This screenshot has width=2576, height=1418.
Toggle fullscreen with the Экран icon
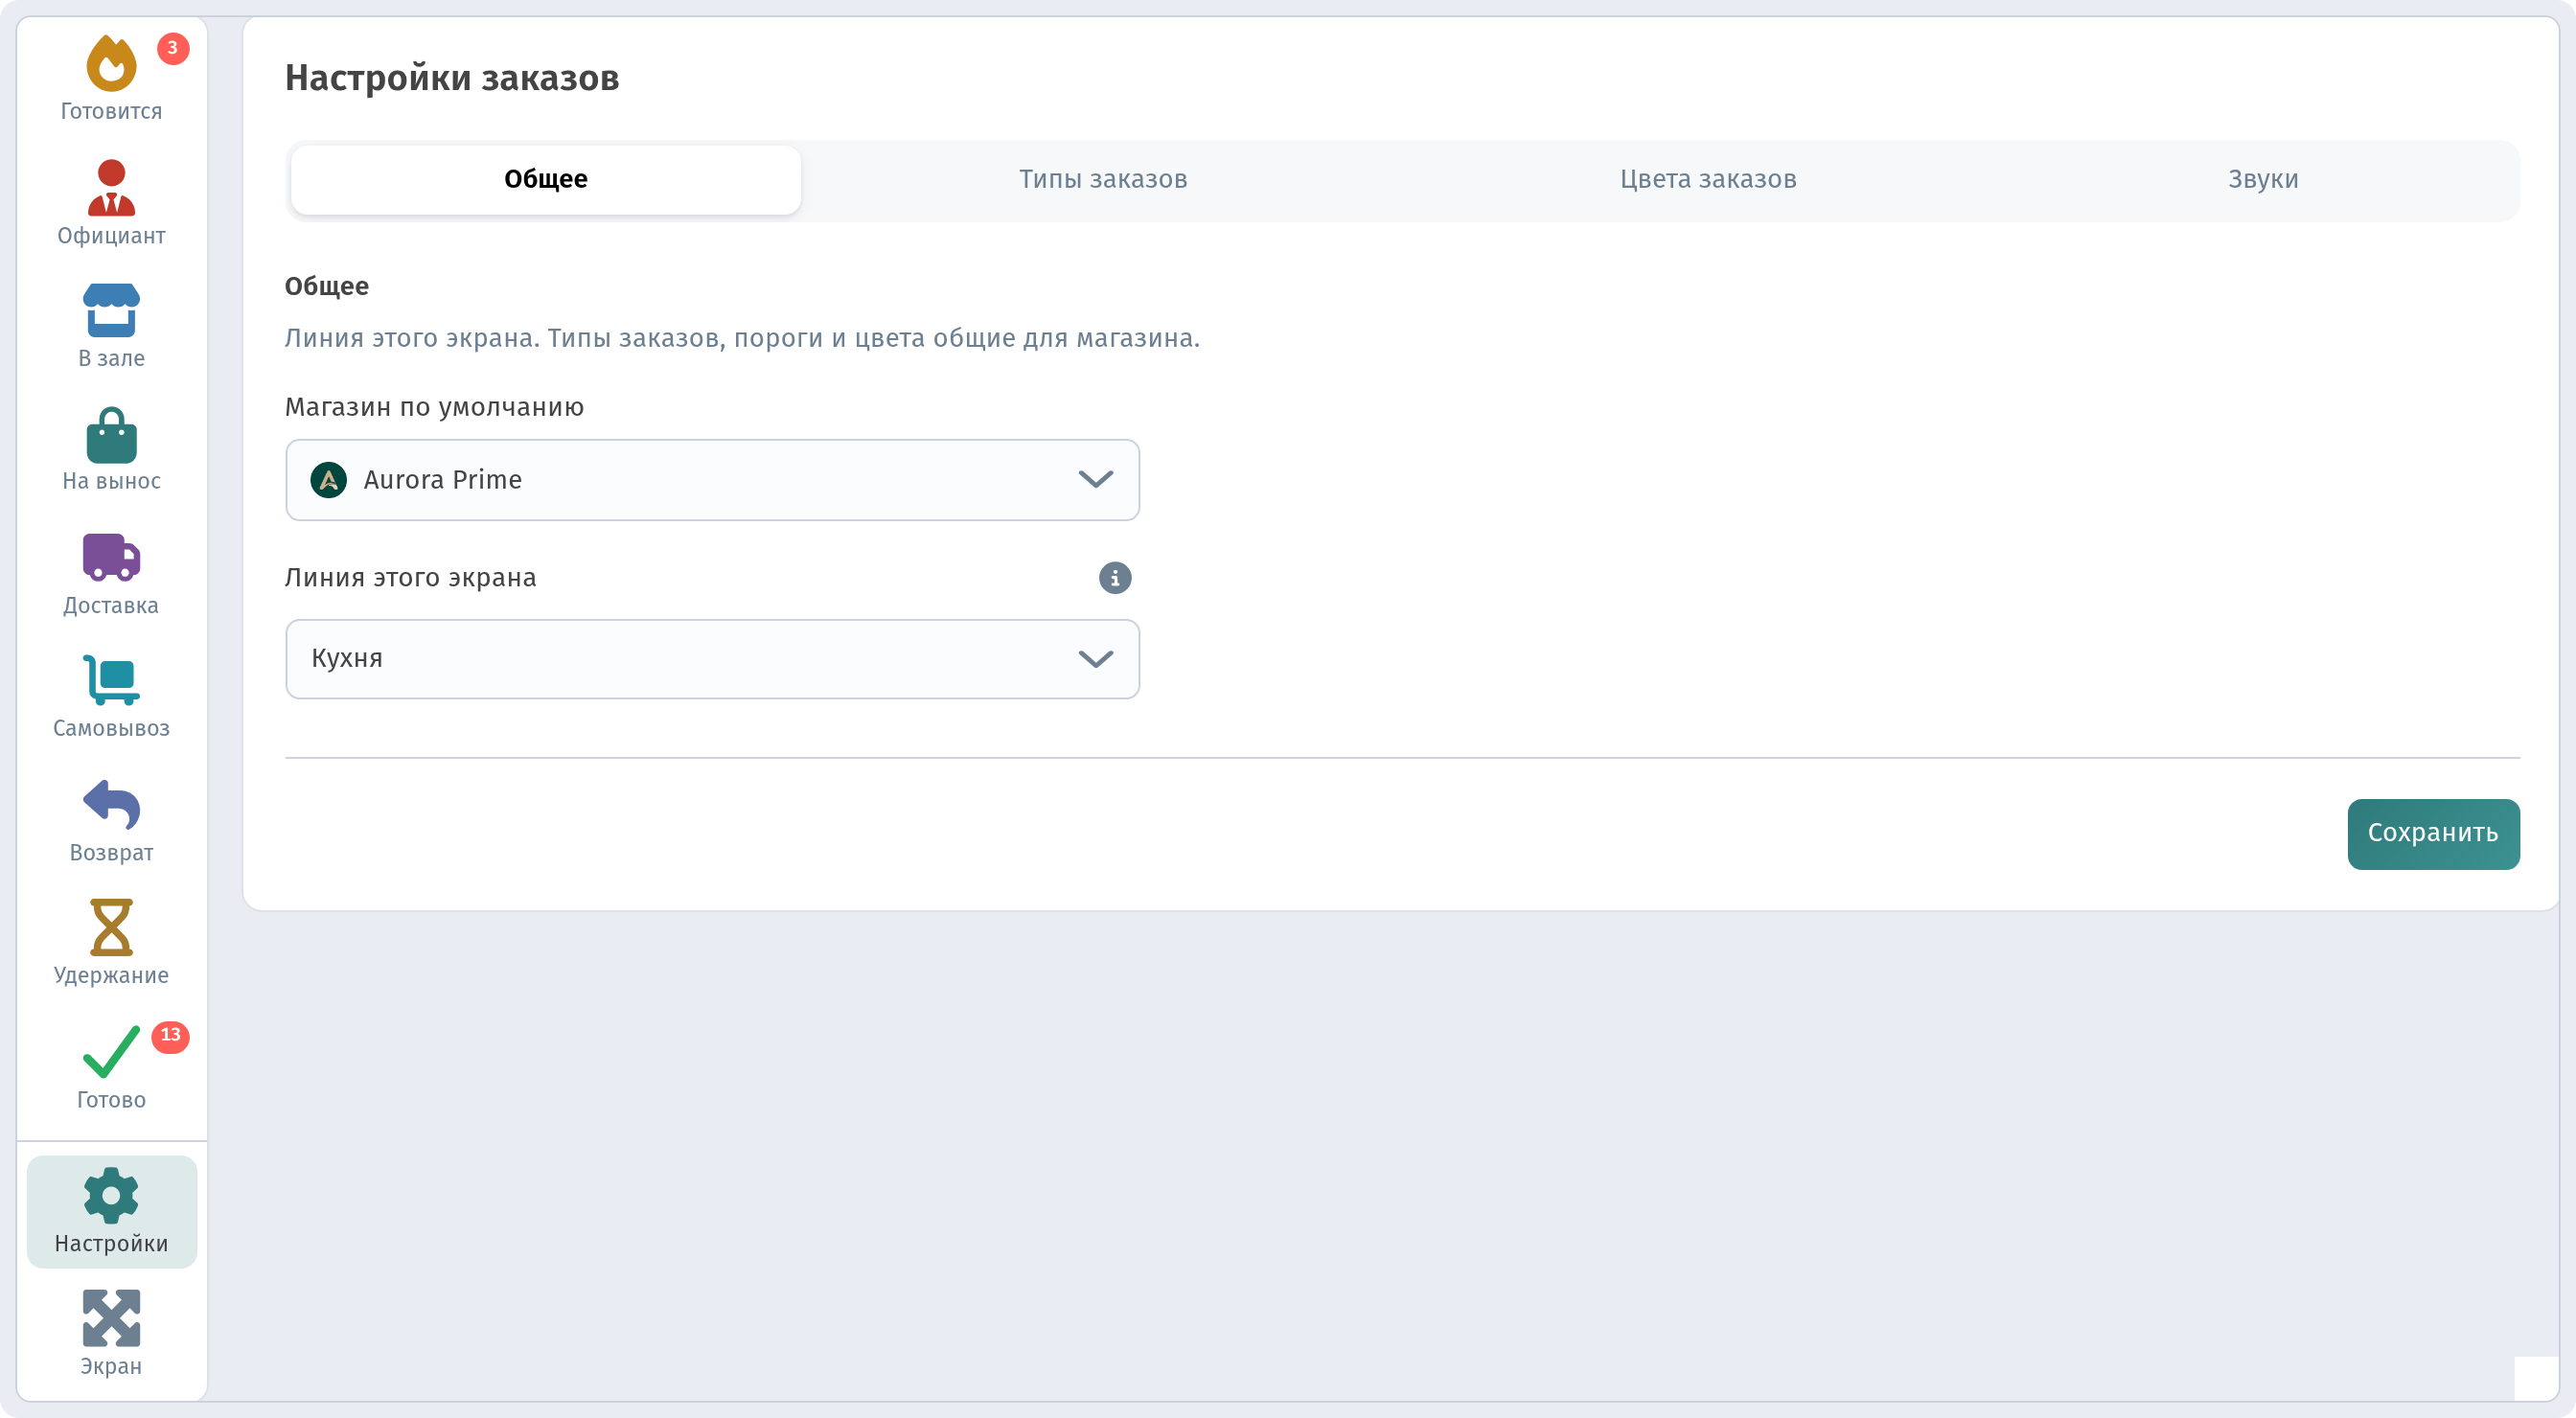111,1318
